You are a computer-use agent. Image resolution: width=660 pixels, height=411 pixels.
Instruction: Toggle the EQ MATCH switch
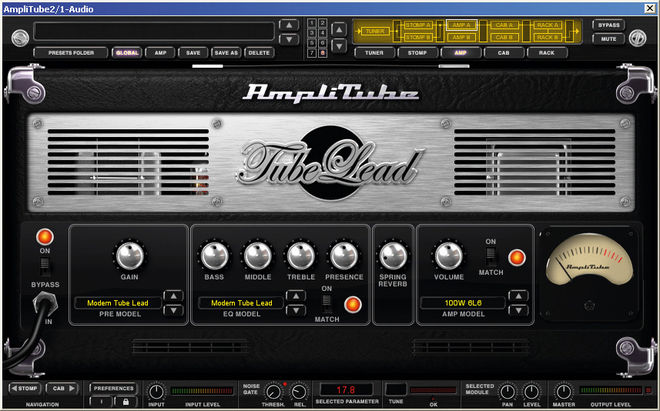327,302
